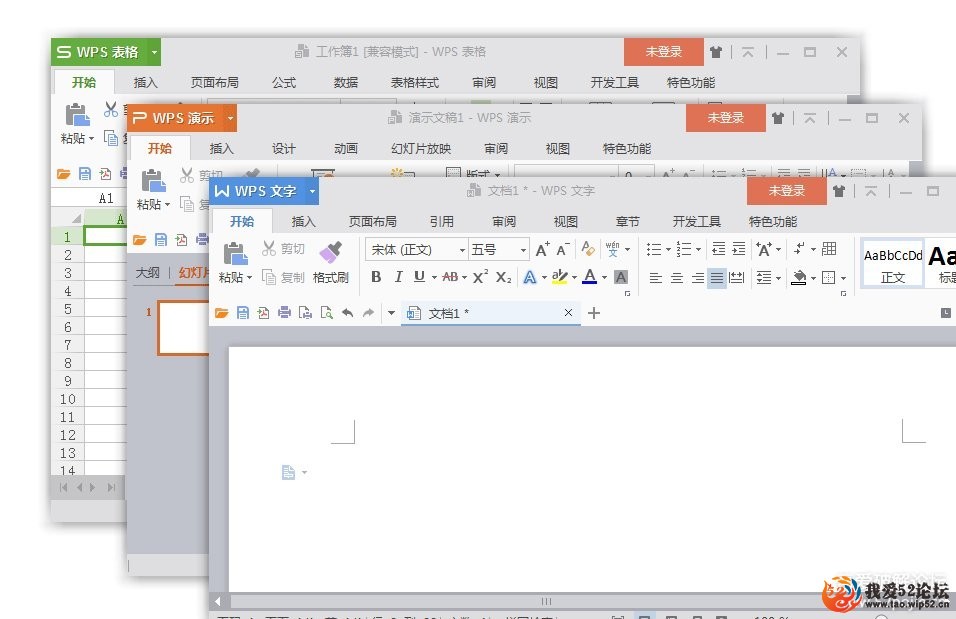Image resolution: width=956 pixels, height=619 pixels.
Task: Click the numbered list icon
Action: tap(684, 249)
